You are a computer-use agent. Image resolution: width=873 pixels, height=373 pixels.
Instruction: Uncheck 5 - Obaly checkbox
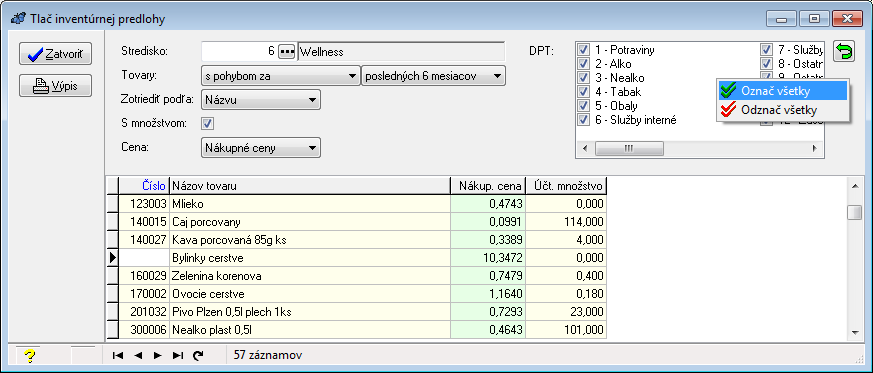583,105
